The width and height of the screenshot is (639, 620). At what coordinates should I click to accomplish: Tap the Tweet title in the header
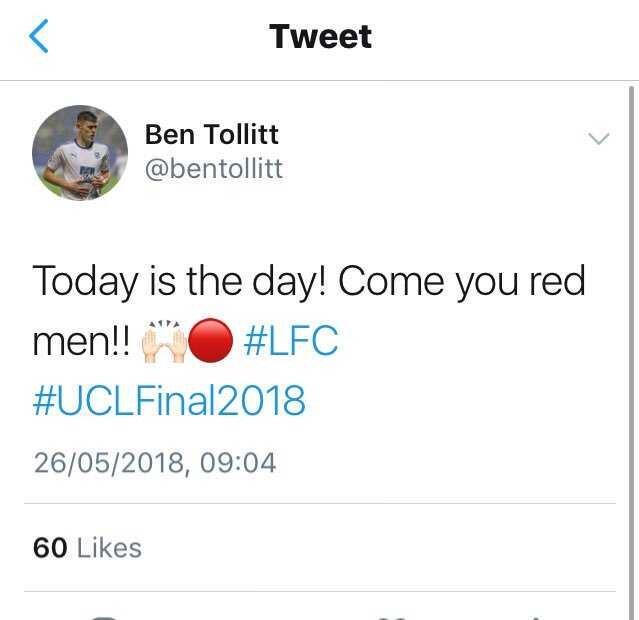click(x=320, y=37)
